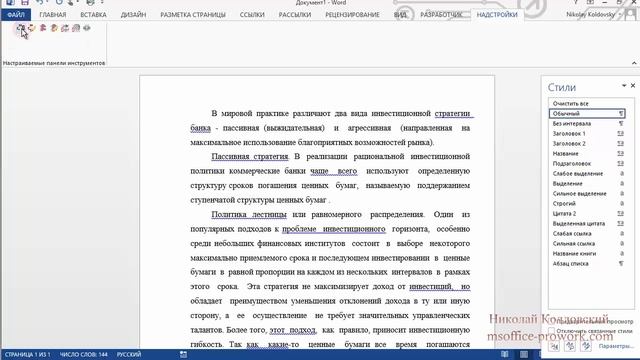Save the document from the quick access toolbar
The image size is (640, 360).
25,2
